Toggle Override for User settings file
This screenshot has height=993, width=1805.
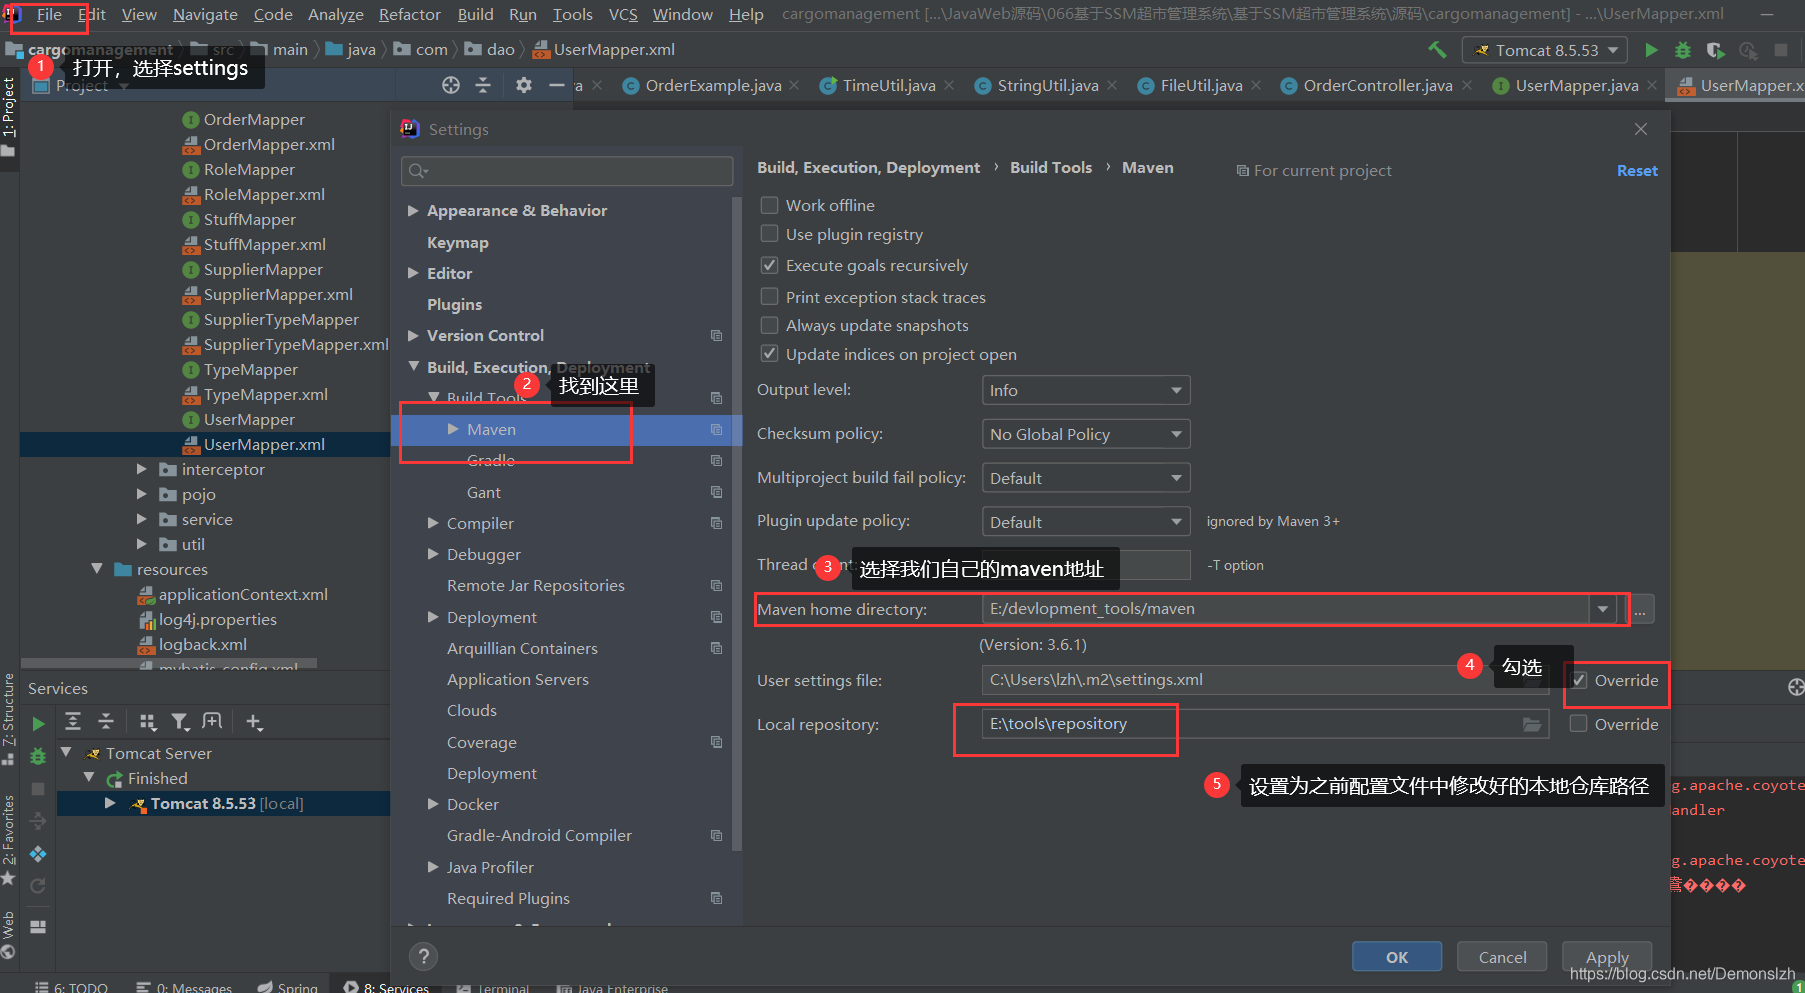[1579, 680]
